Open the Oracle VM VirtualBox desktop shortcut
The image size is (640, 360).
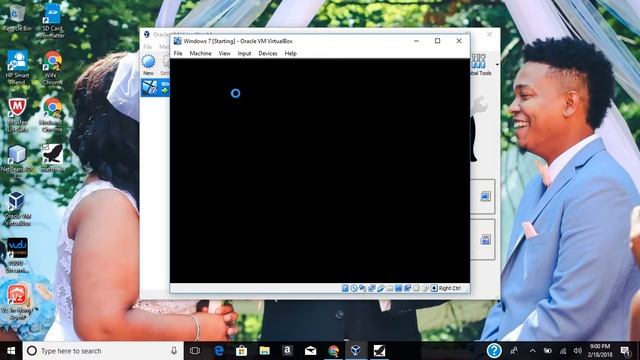tap(17, 209)
